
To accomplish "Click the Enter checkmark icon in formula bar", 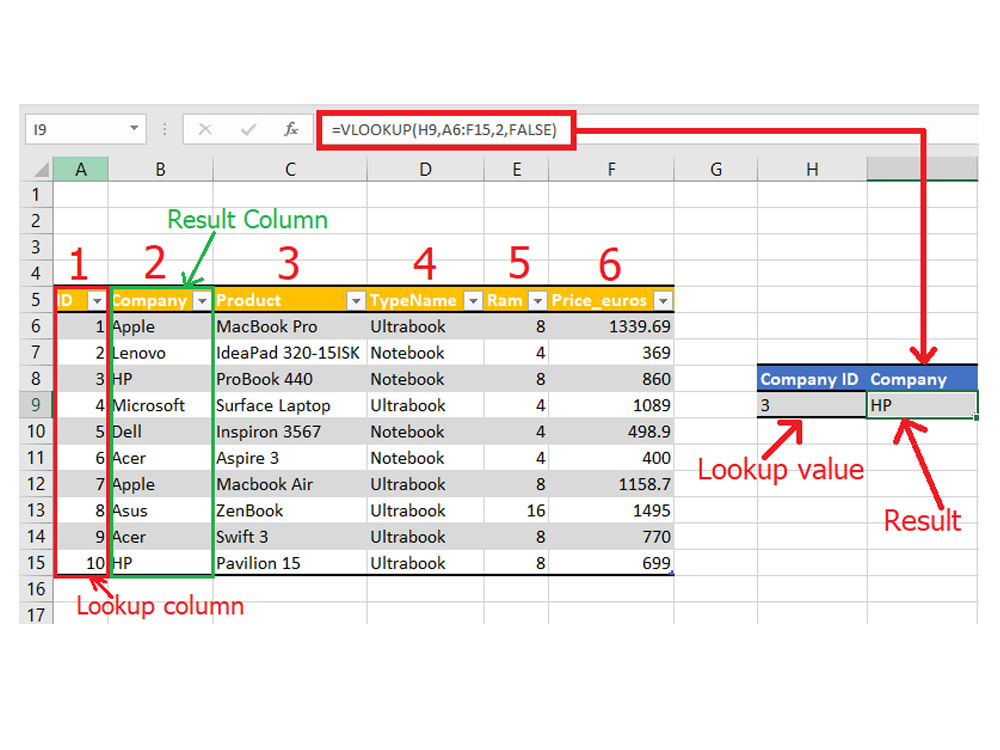I will point(250,129).
